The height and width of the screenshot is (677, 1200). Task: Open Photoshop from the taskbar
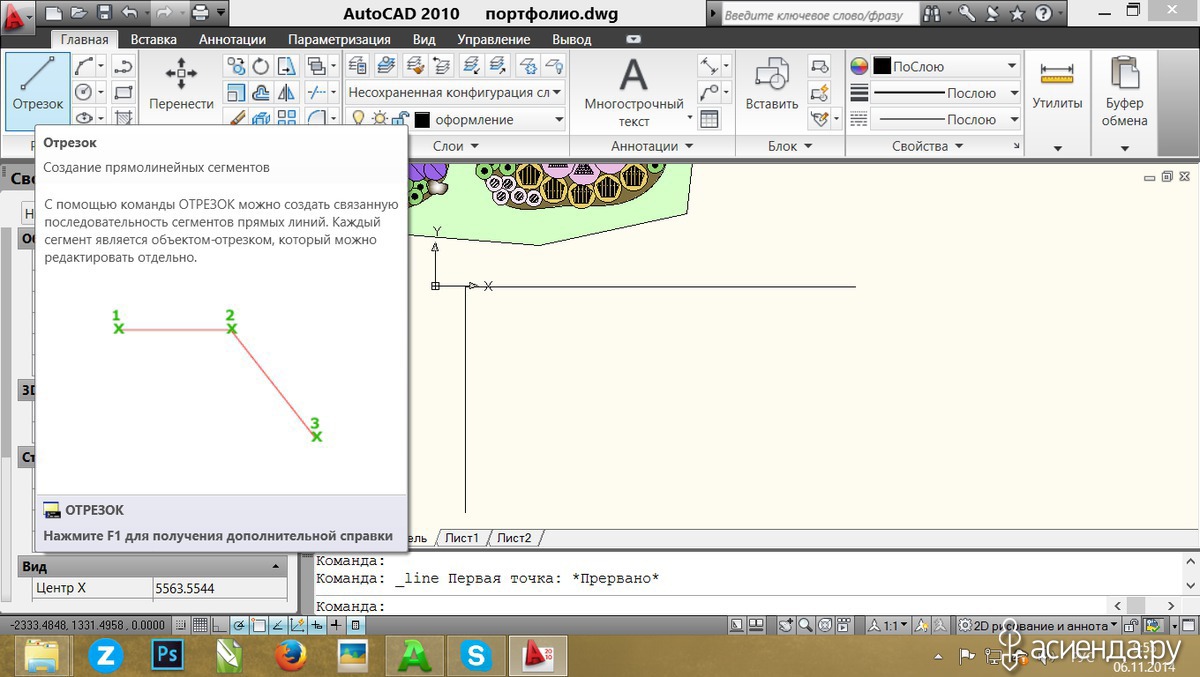(x=167, y=656)
